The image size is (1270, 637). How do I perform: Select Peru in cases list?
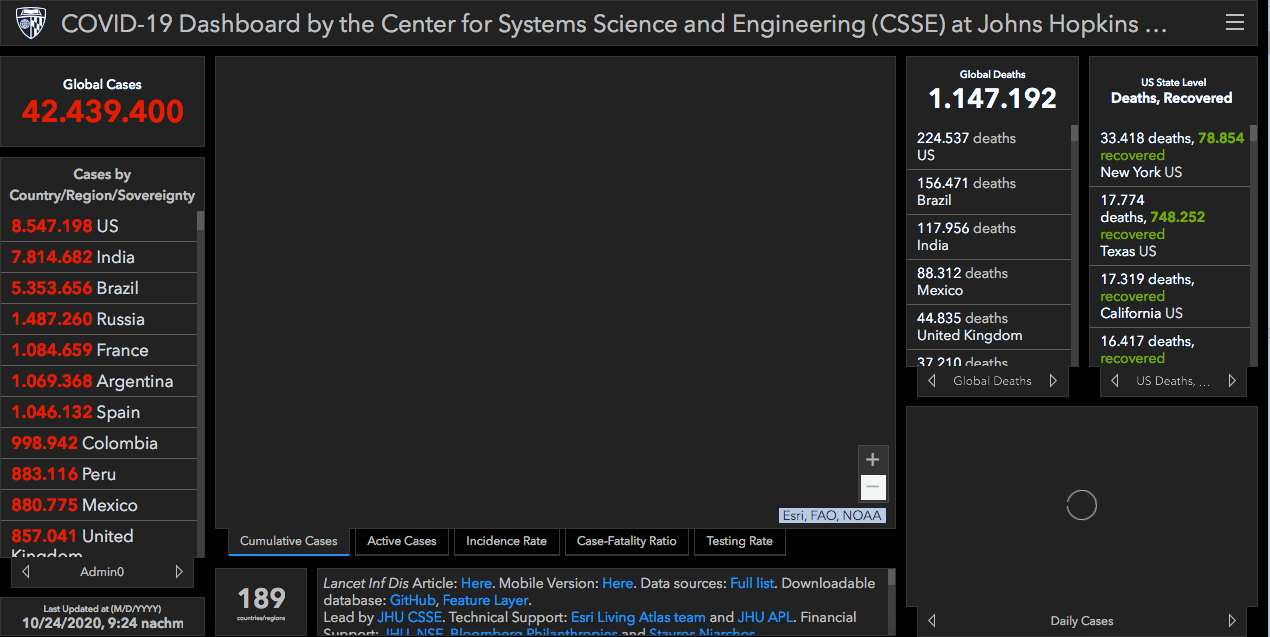click(98, 474)
